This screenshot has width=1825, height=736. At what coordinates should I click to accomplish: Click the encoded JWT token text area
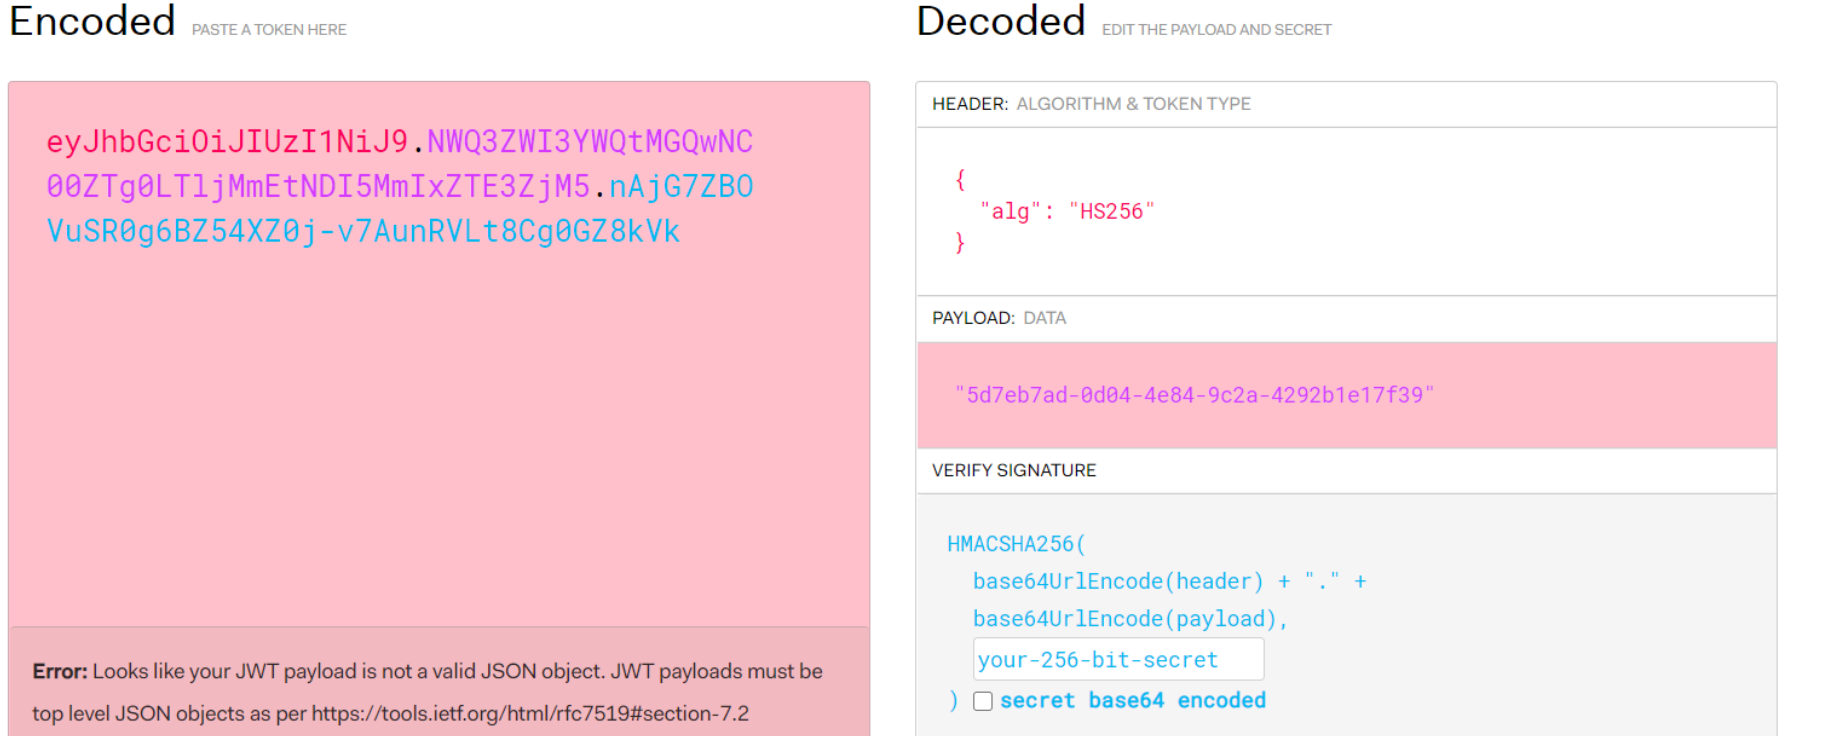pos(439,354)
